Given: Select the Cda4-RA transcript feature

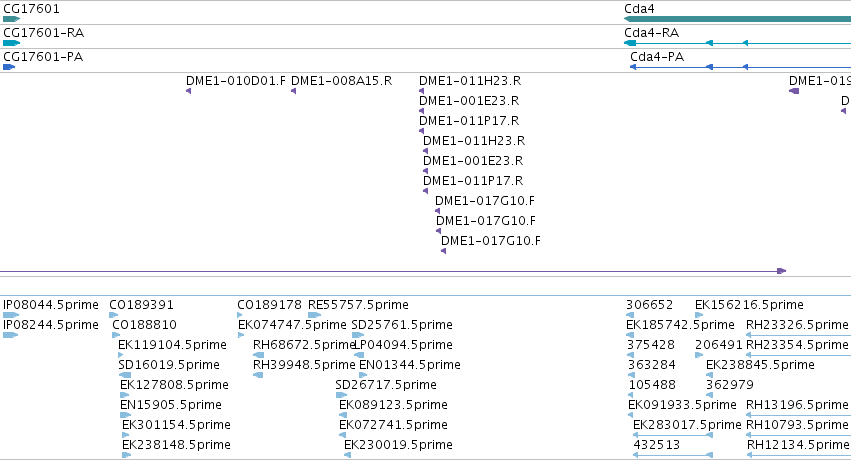Looking at the screenshot, I should (738, 43).
